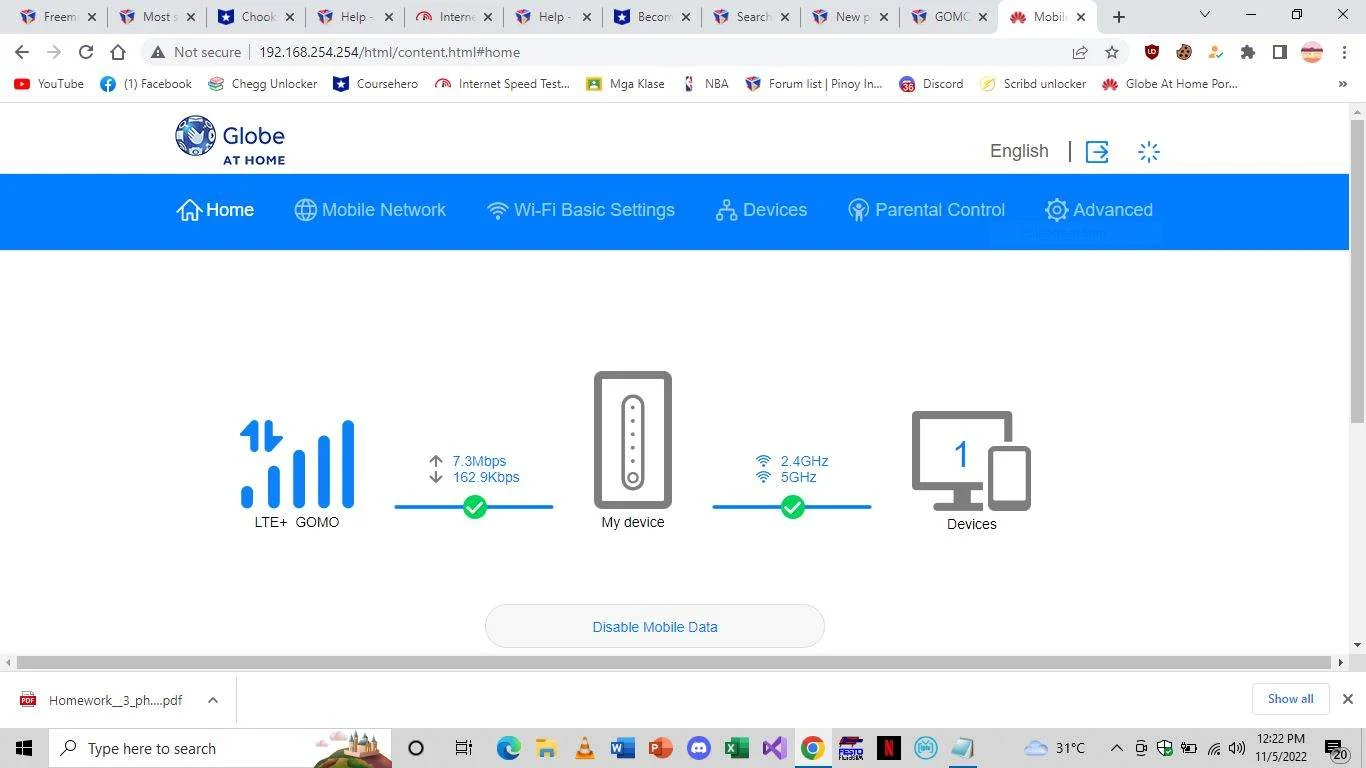This screenshot has height=768, width=1366.
Task: Open the NBA bookmark
Action: coord(705,84)
